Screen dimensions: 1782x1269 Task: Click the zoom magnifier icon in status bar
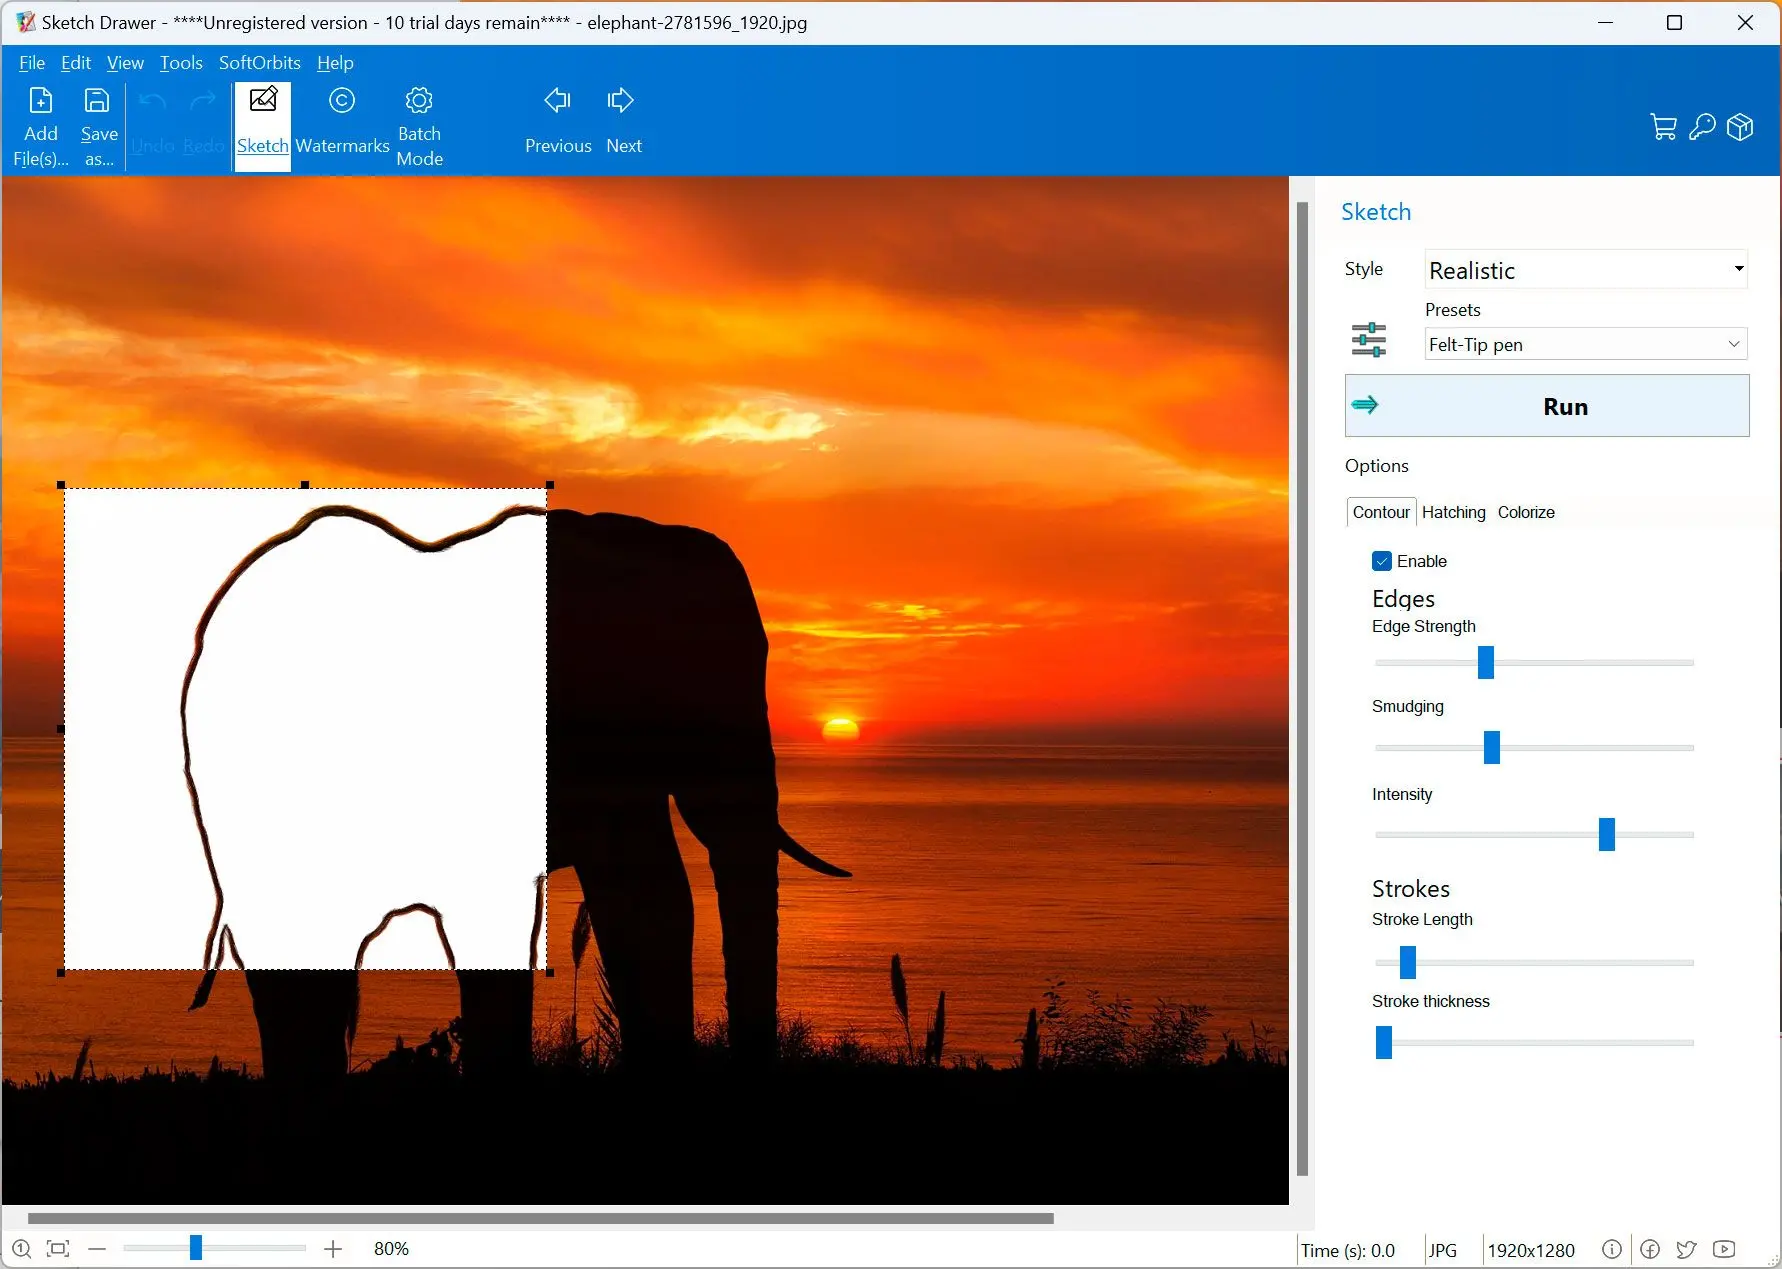(x=21, y=1249)
